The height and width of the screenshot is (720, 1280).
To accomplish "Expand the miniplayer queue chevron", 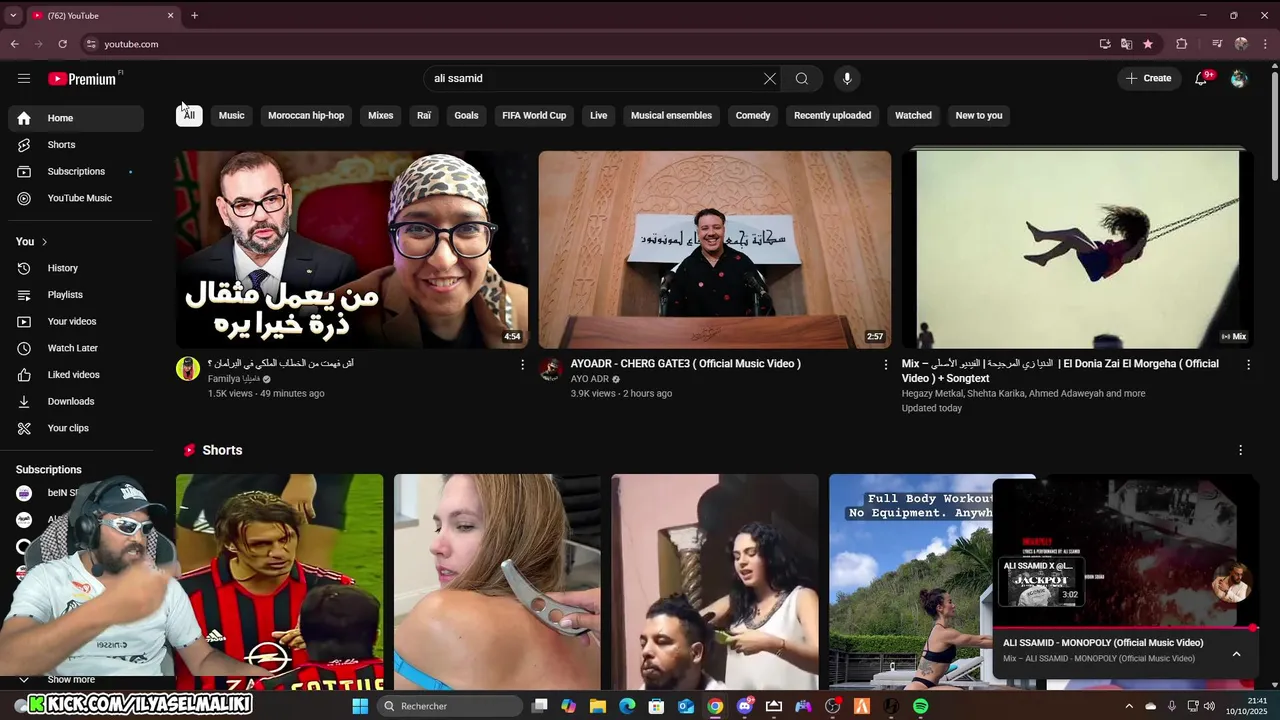I will pos(1236,654).
